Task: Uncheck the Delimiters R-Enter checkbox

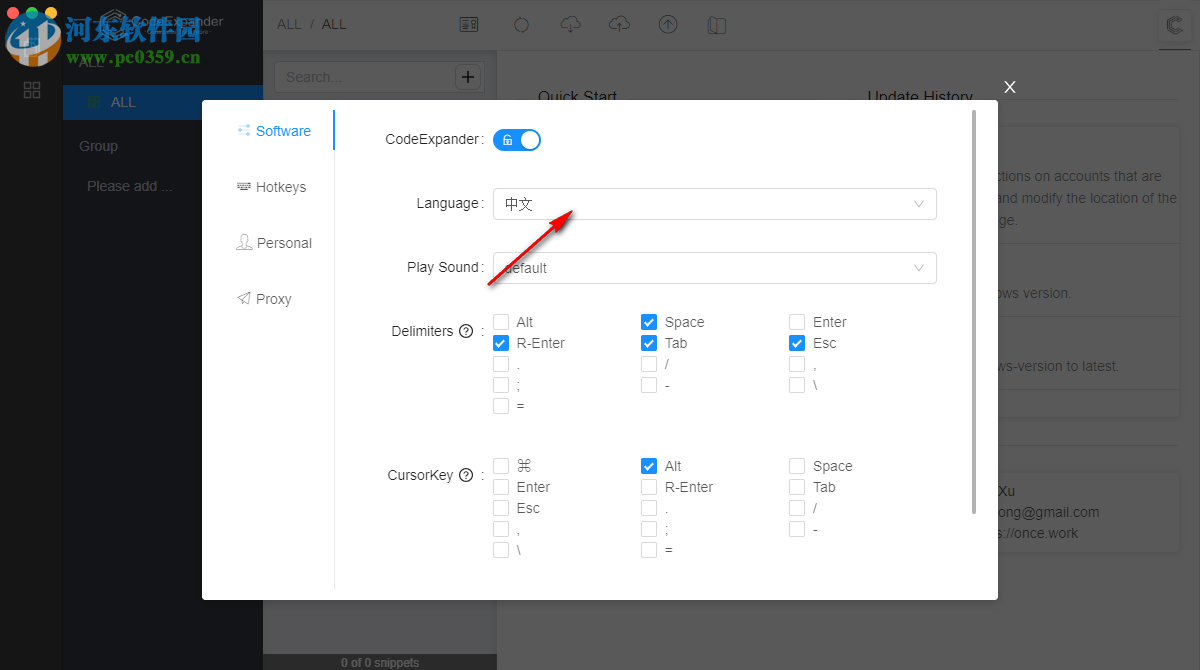Action: [501, 343]
